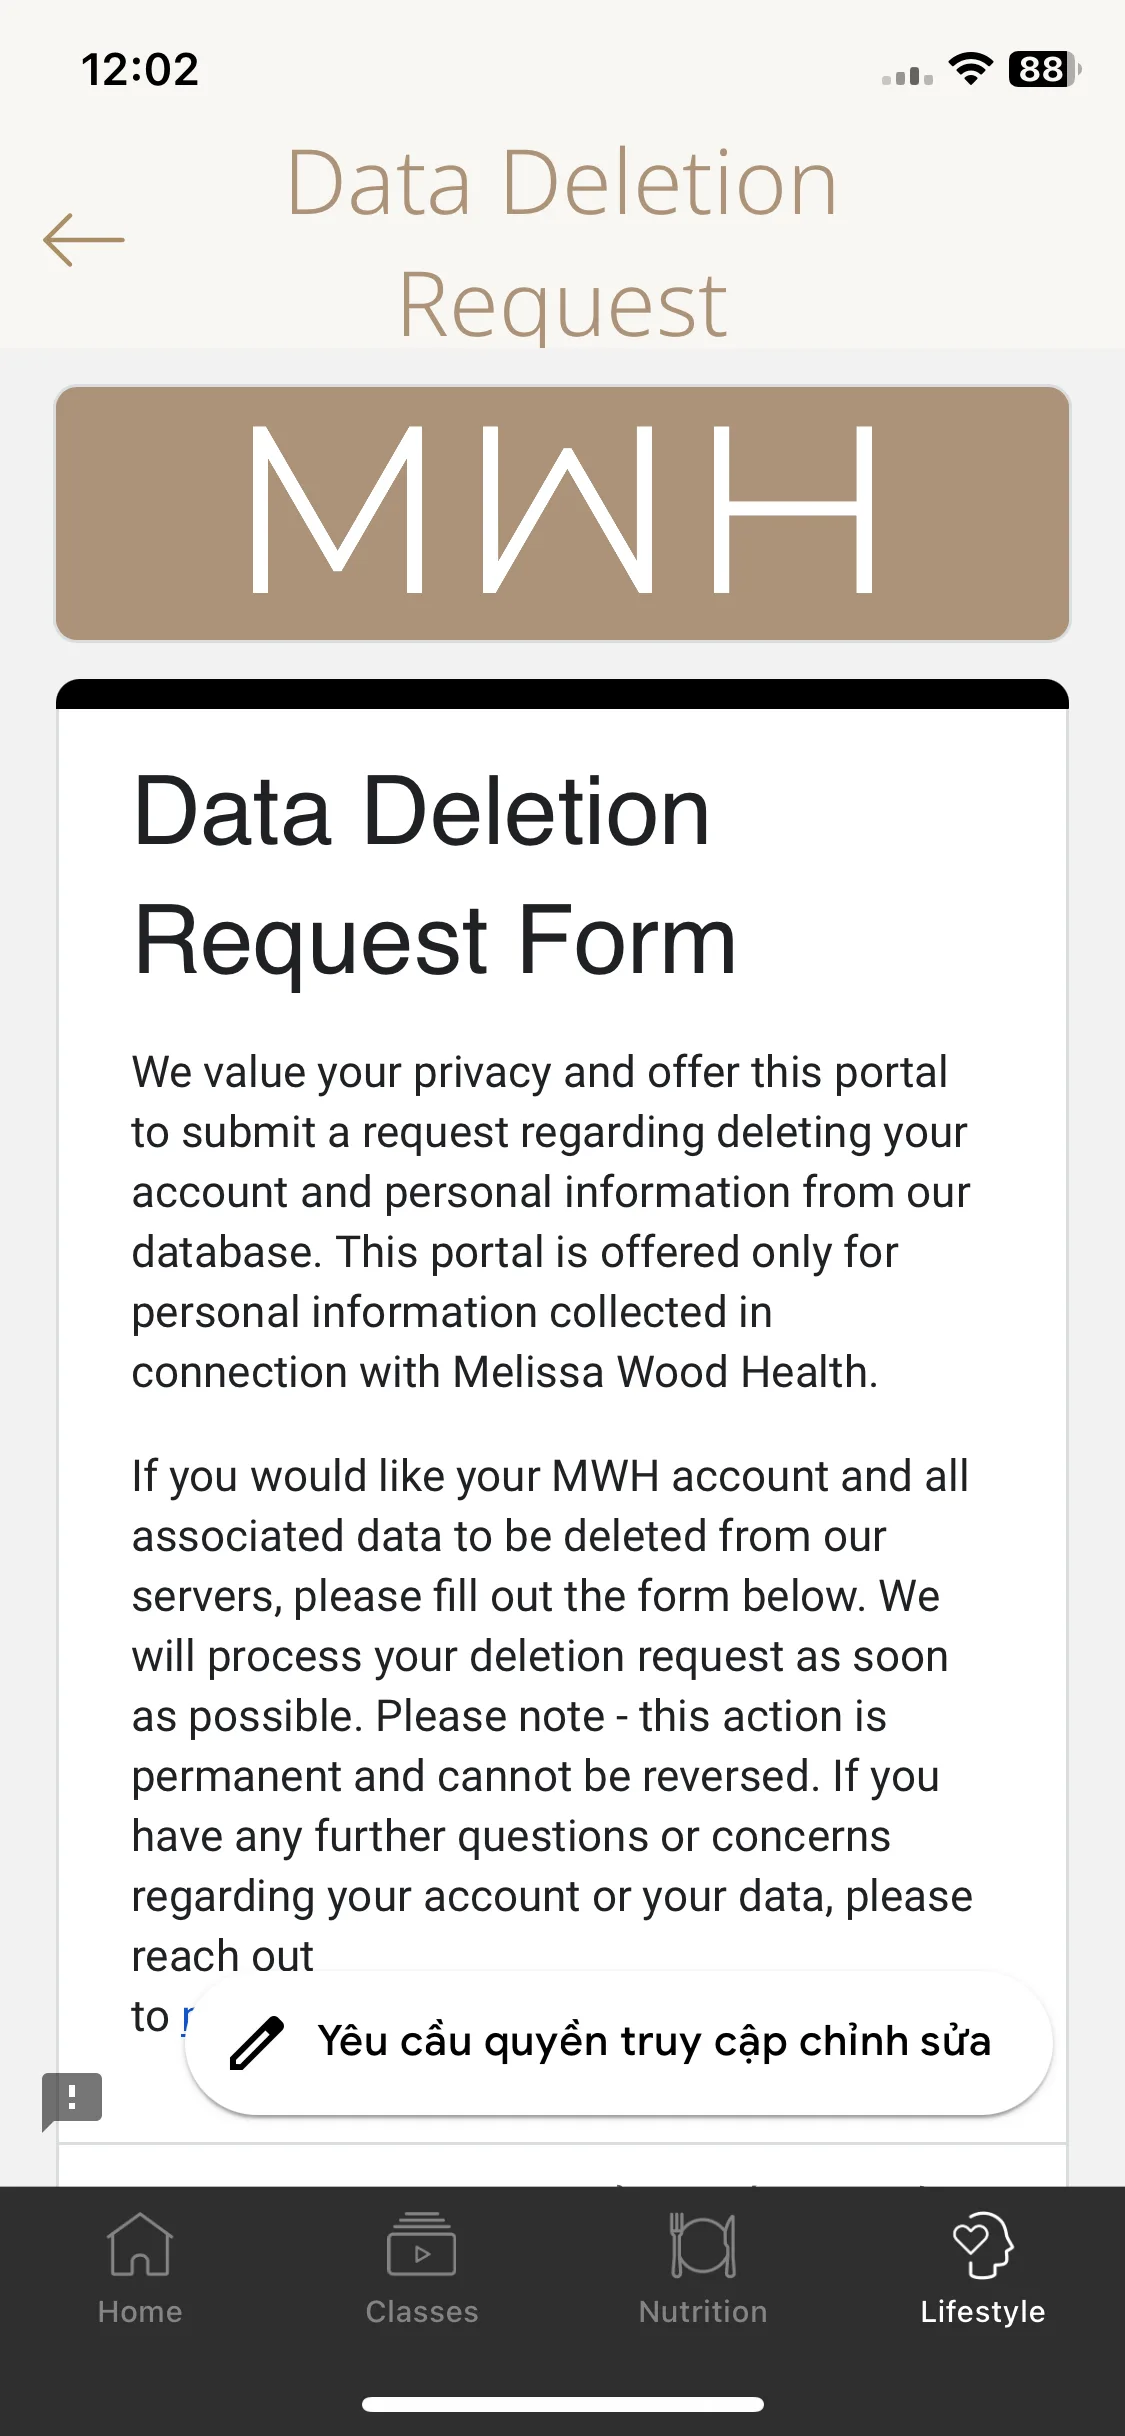Screen dimensions: 1125x2436
Task: Tap the battery level indicator
Action: (x=1044, y=69)
